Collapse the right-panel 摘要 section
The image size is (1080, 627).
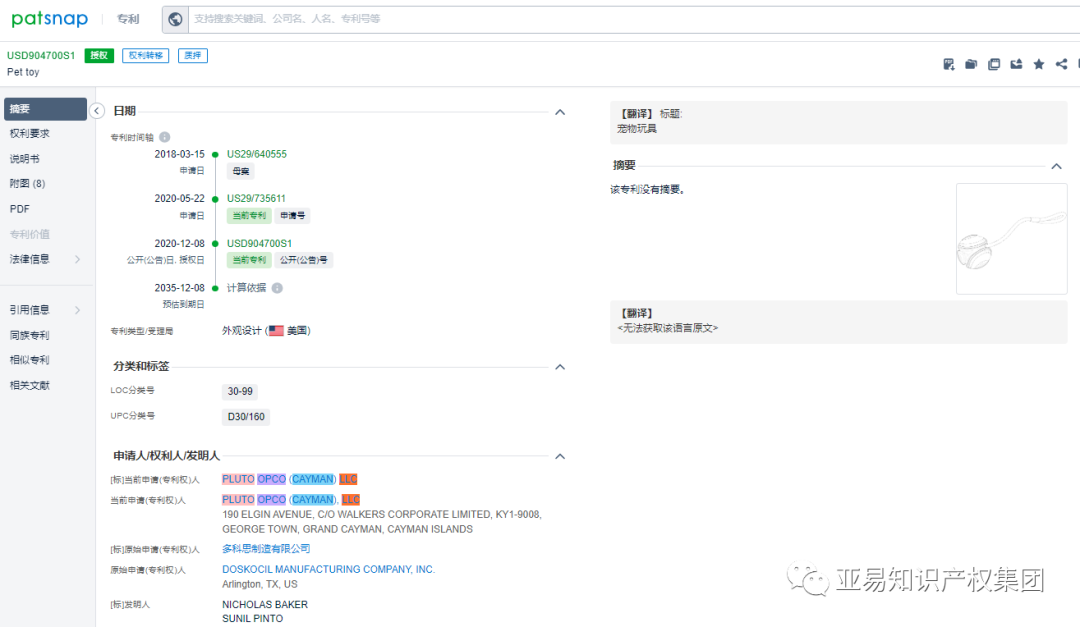point(1057,166)
